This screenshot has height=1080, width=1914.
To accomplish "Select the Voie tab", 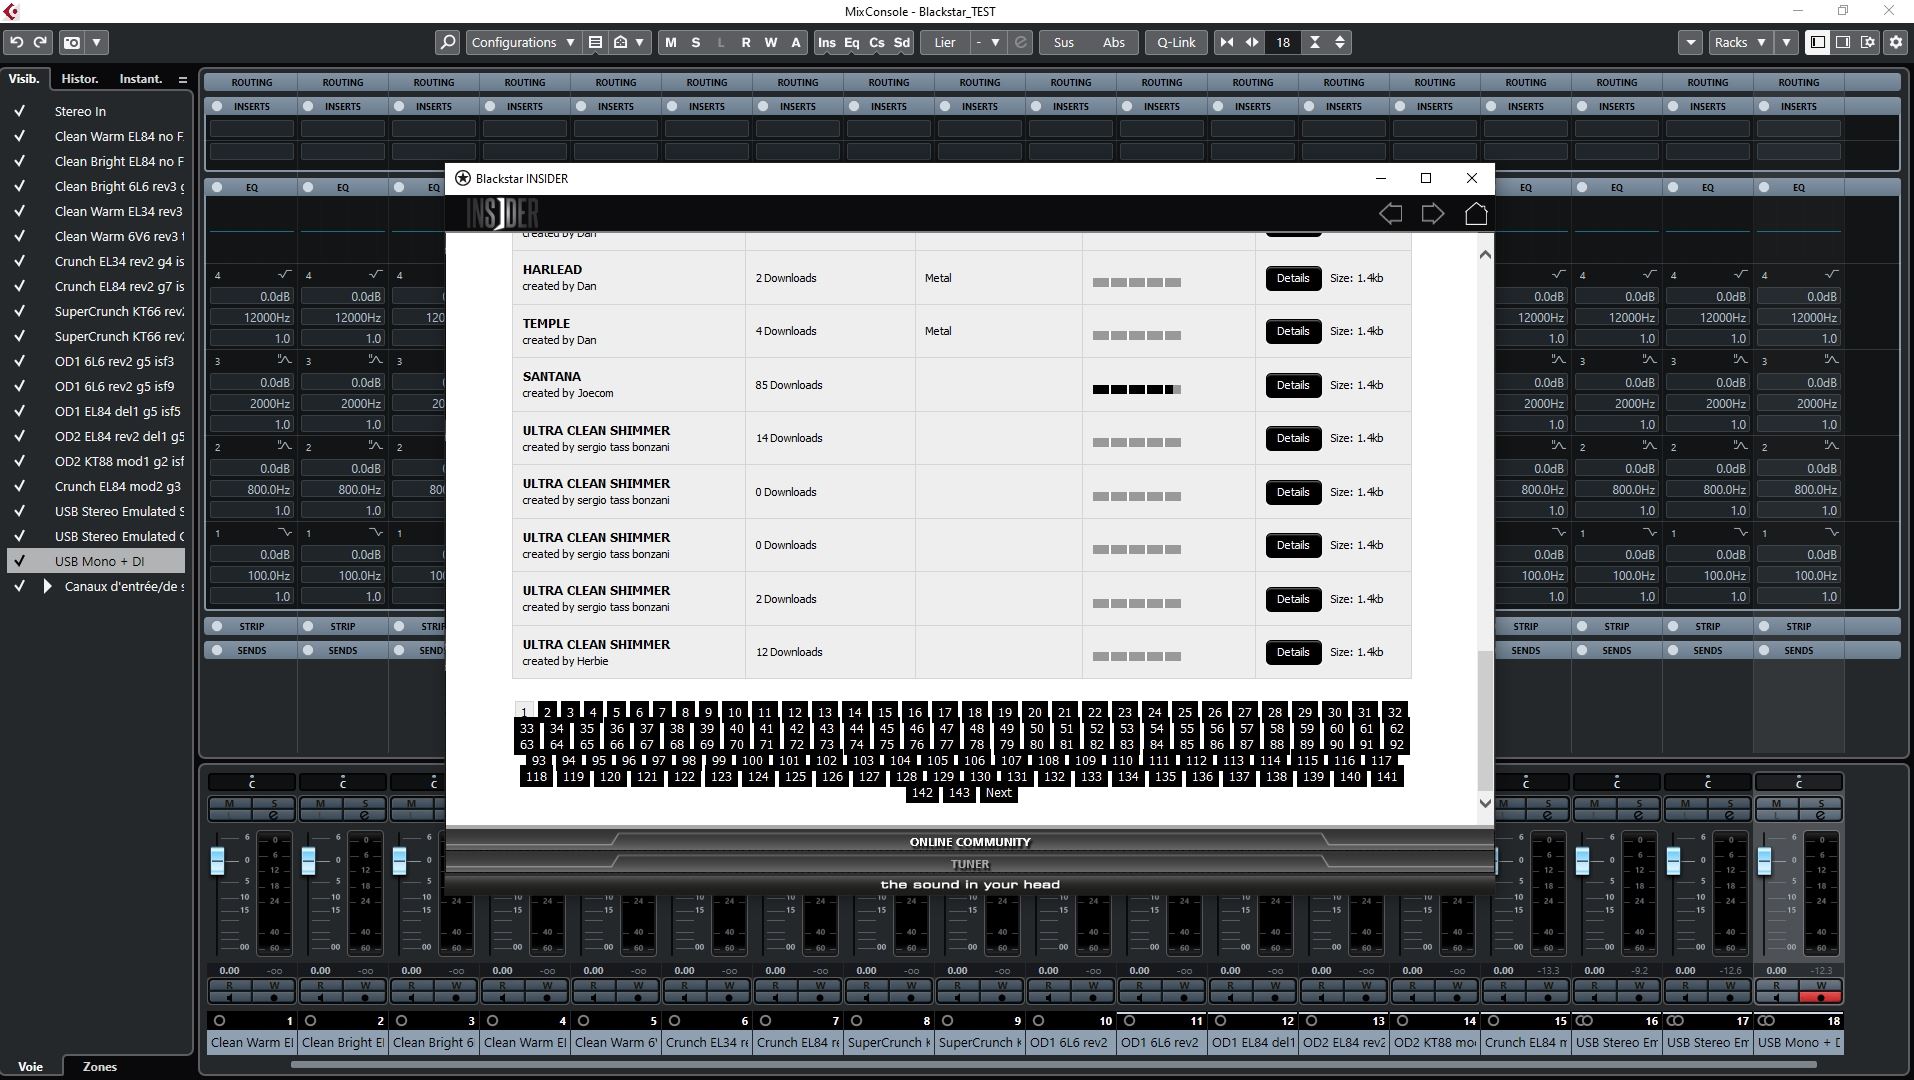I will pos(31,1066).
